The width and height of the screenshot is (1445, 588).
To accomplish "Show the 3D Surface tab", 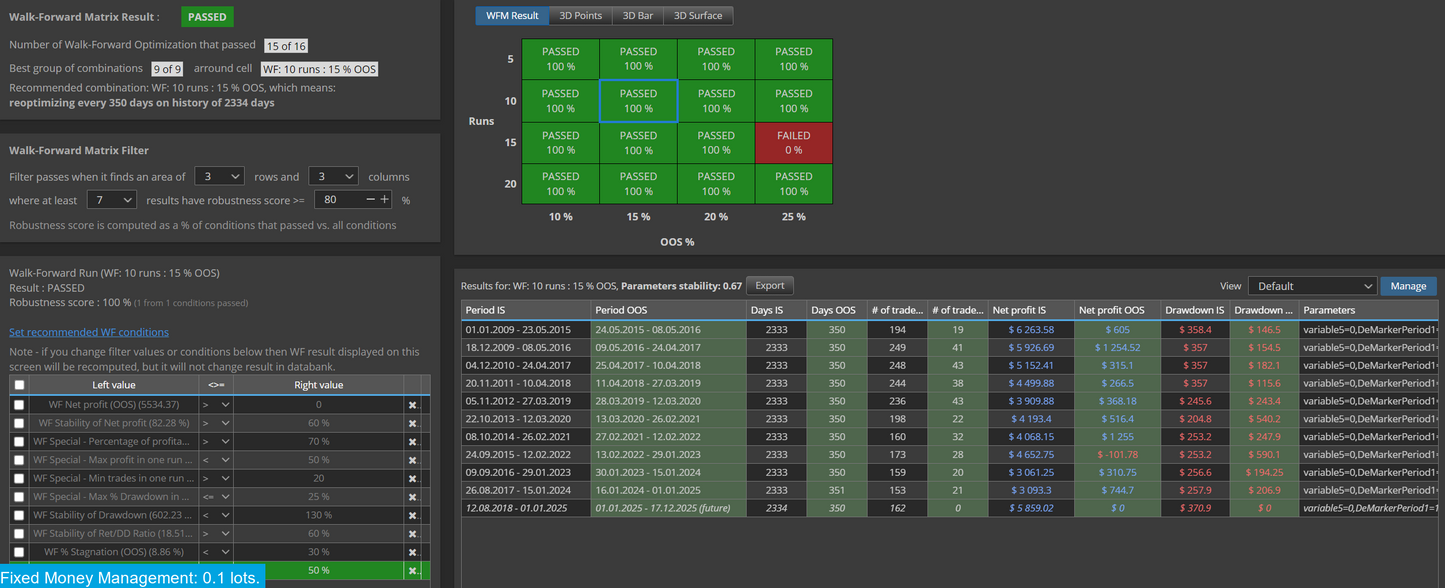I will tap(699, 15).
